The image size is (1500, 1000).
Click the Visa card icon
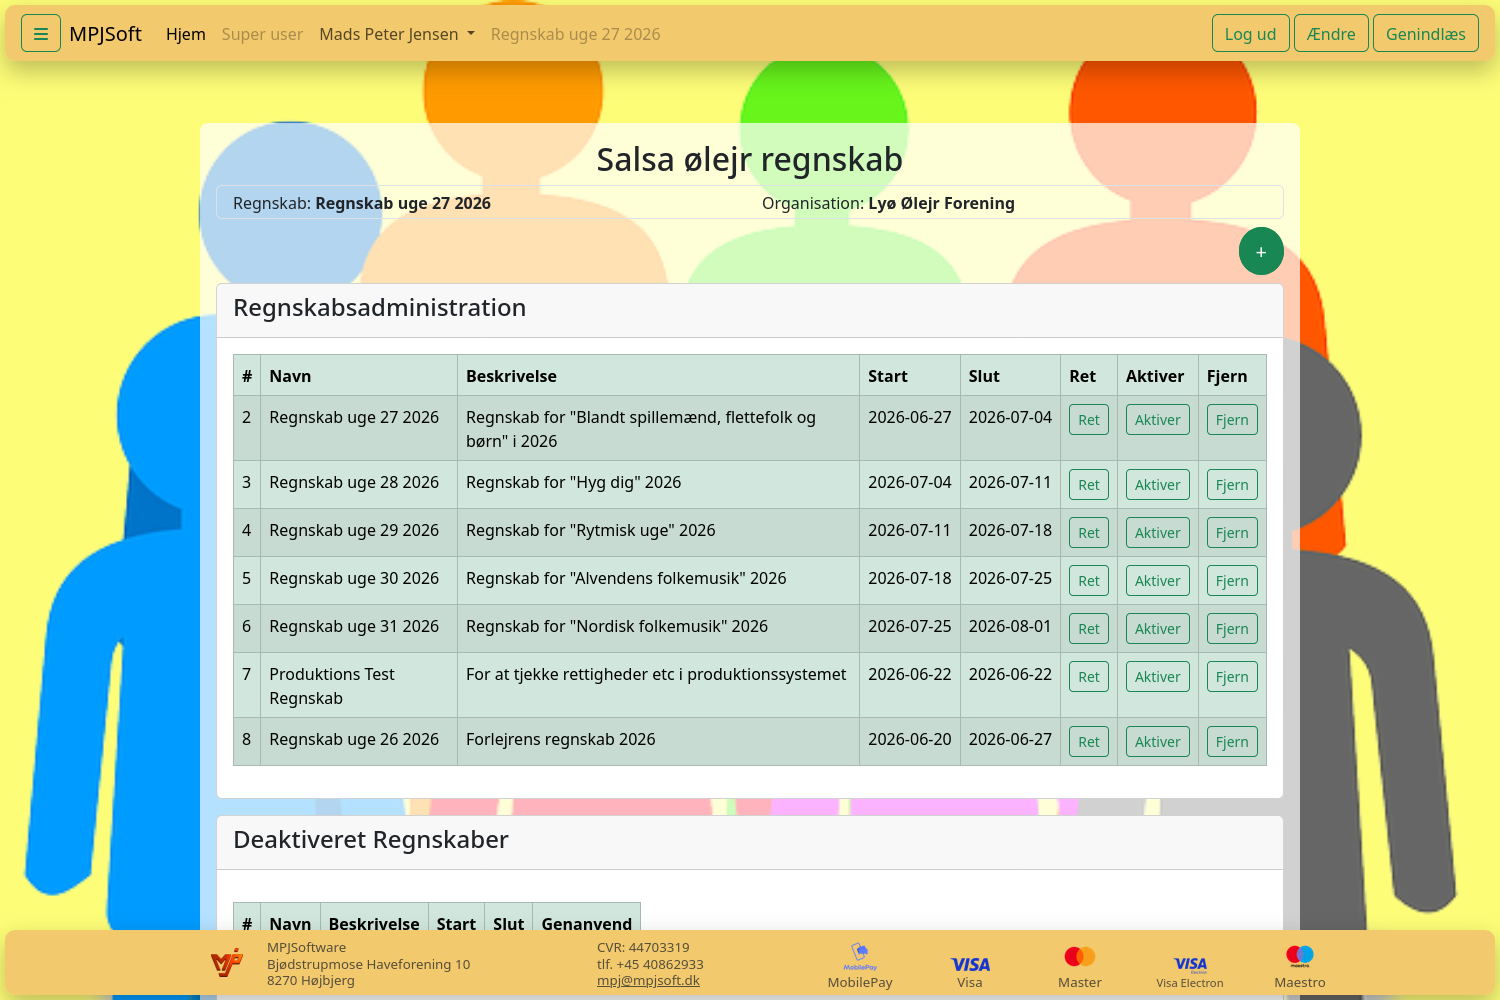coord(970,964)
